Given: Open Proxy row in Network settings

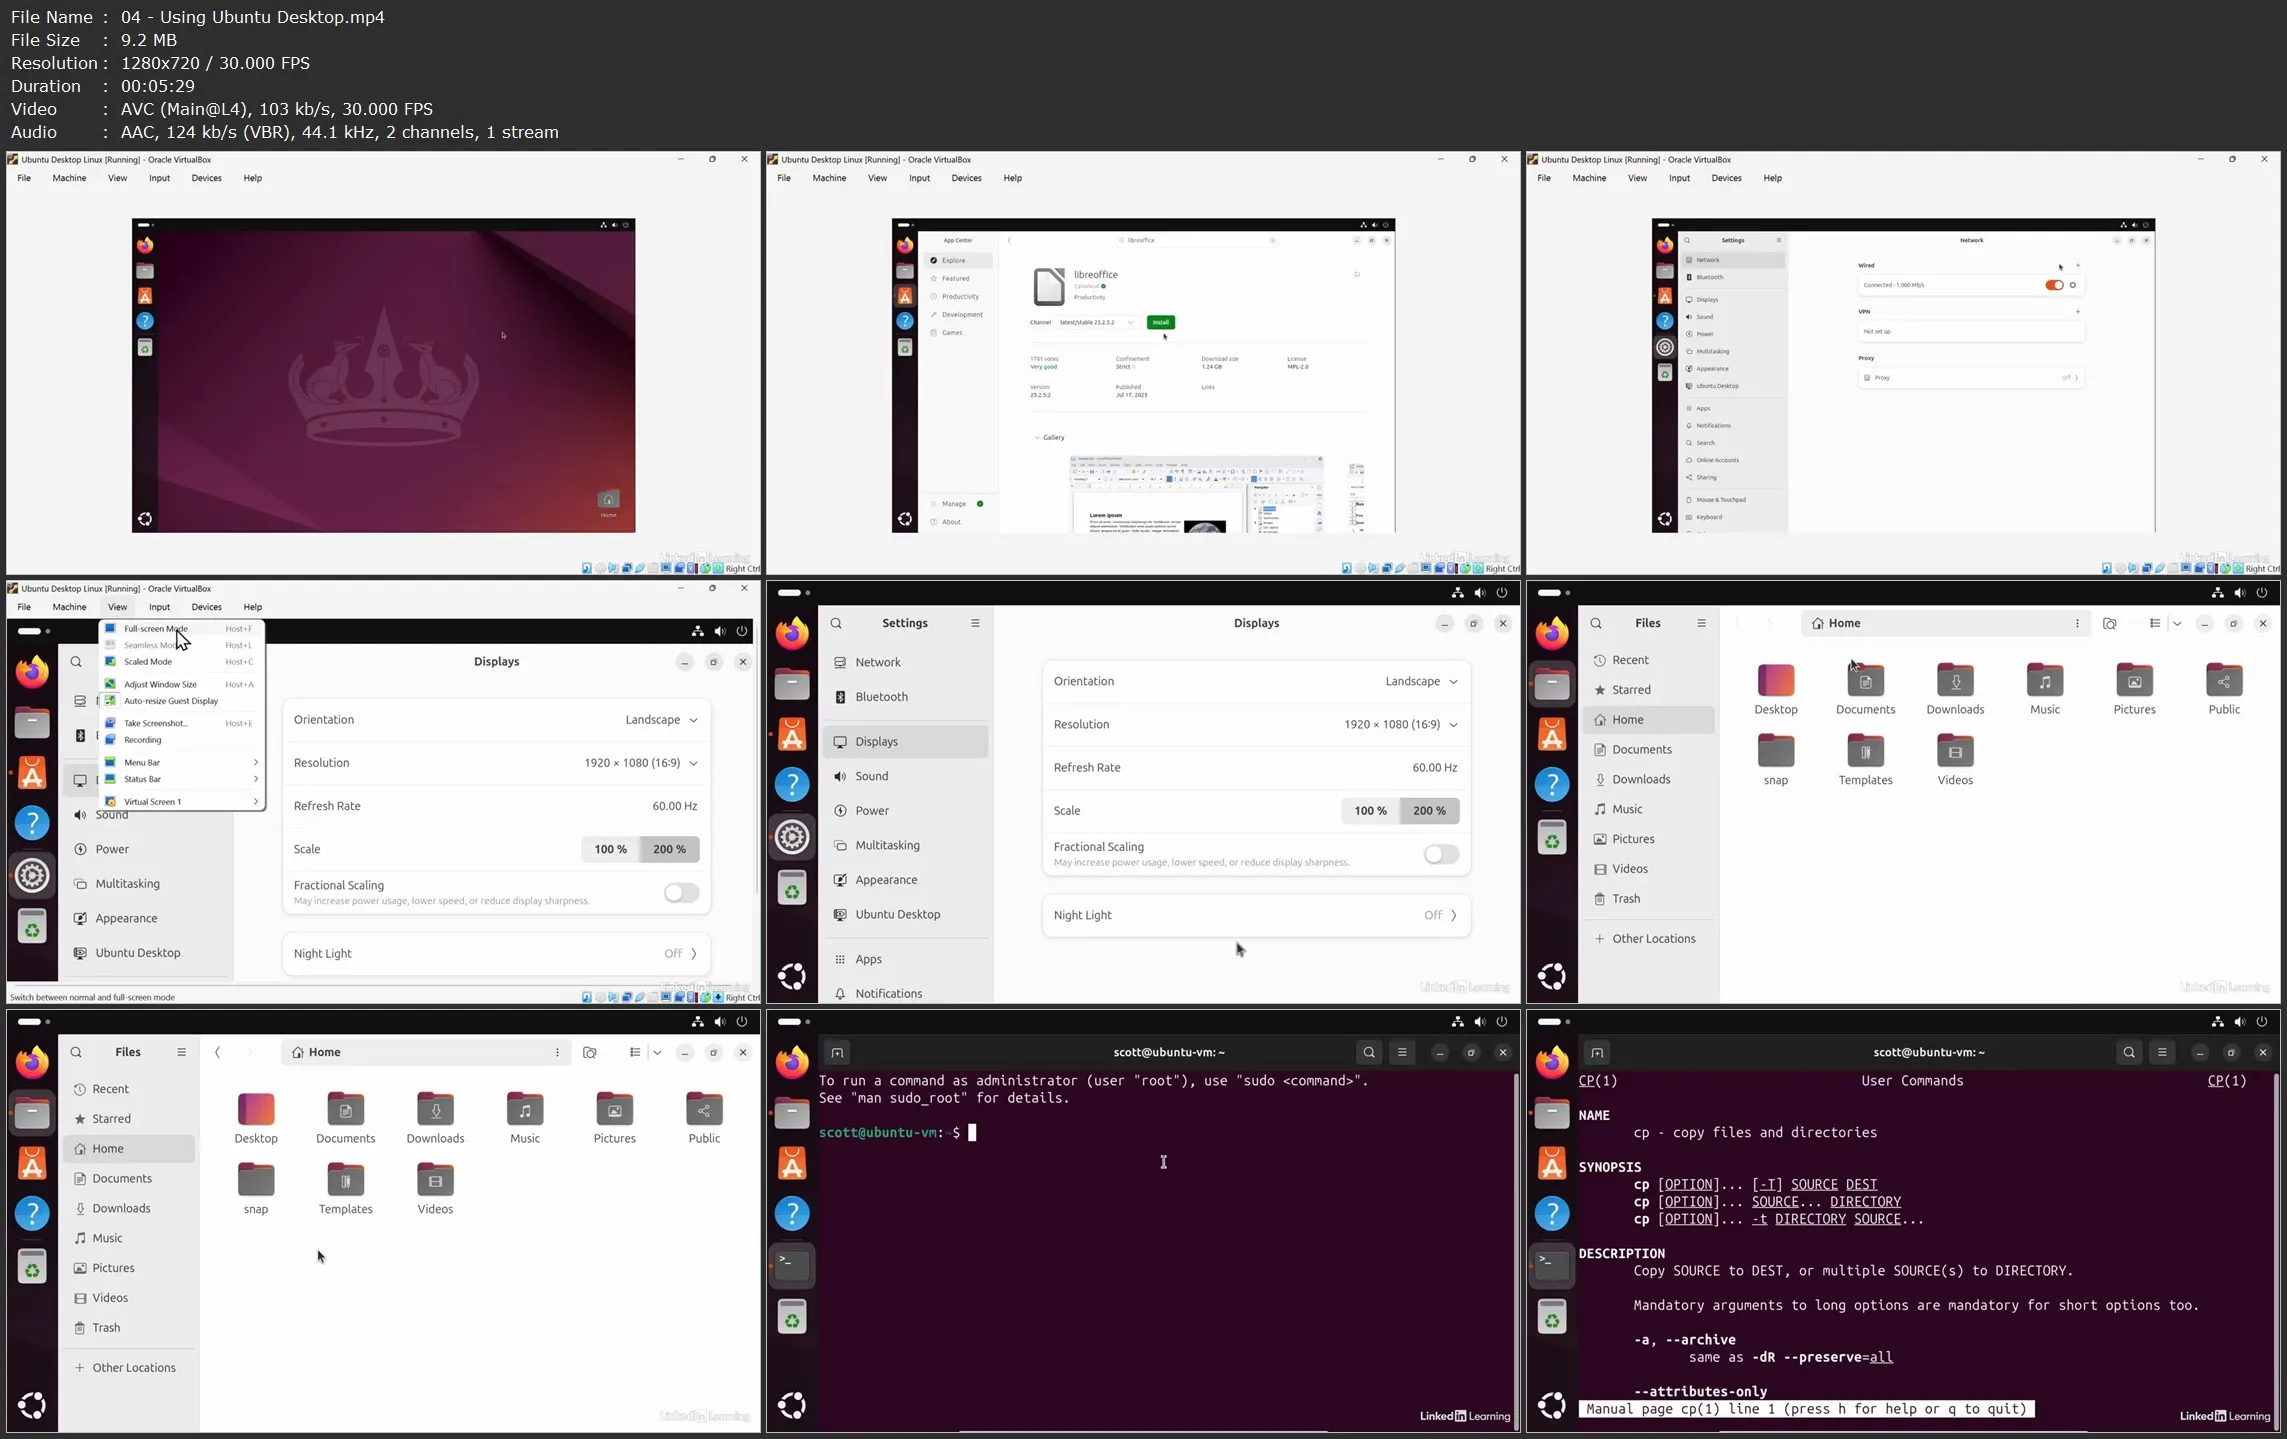Looking at the screenshot, I should pyautogui.click(x=1969, y=378).
